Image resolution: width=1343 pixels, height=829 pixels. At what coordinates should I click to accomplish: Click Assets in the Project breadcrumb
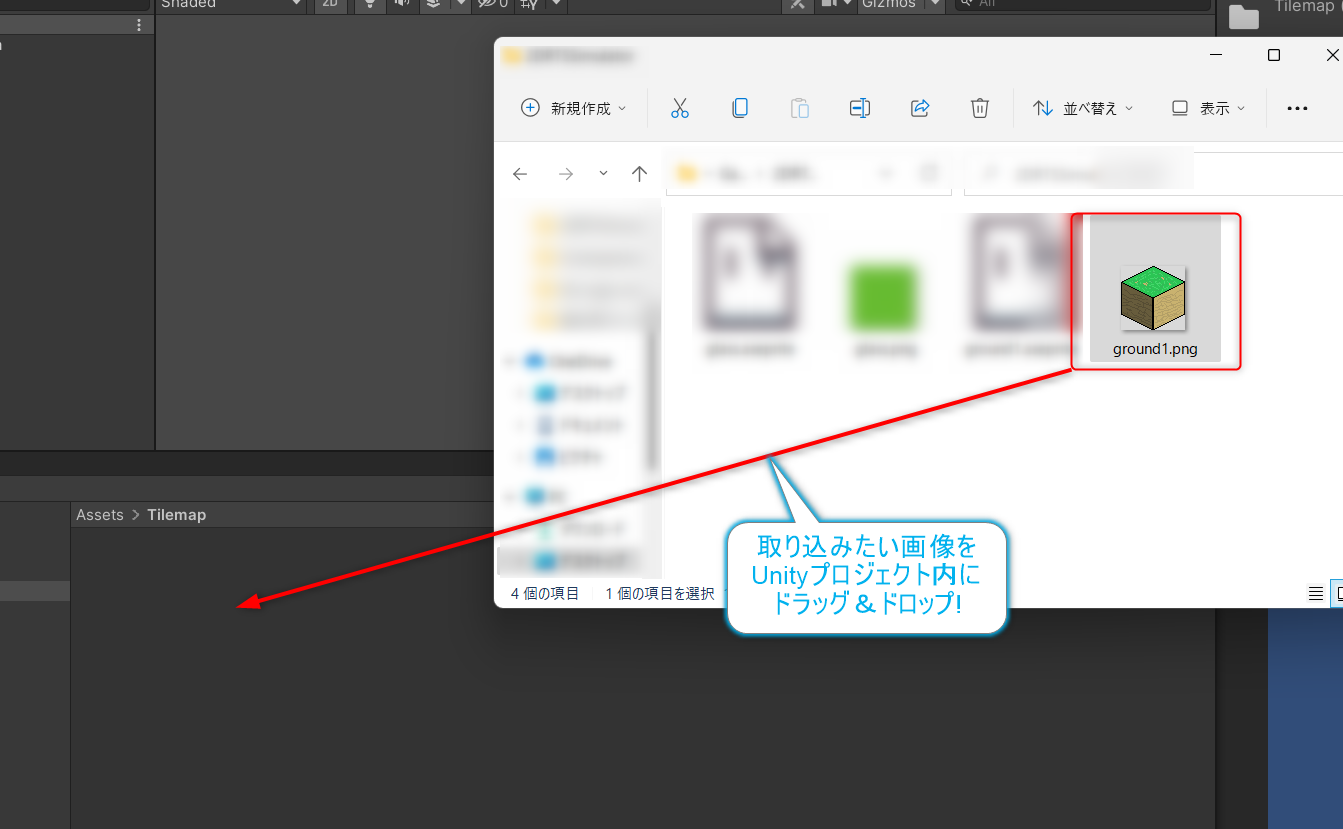[x=99, y=514]
